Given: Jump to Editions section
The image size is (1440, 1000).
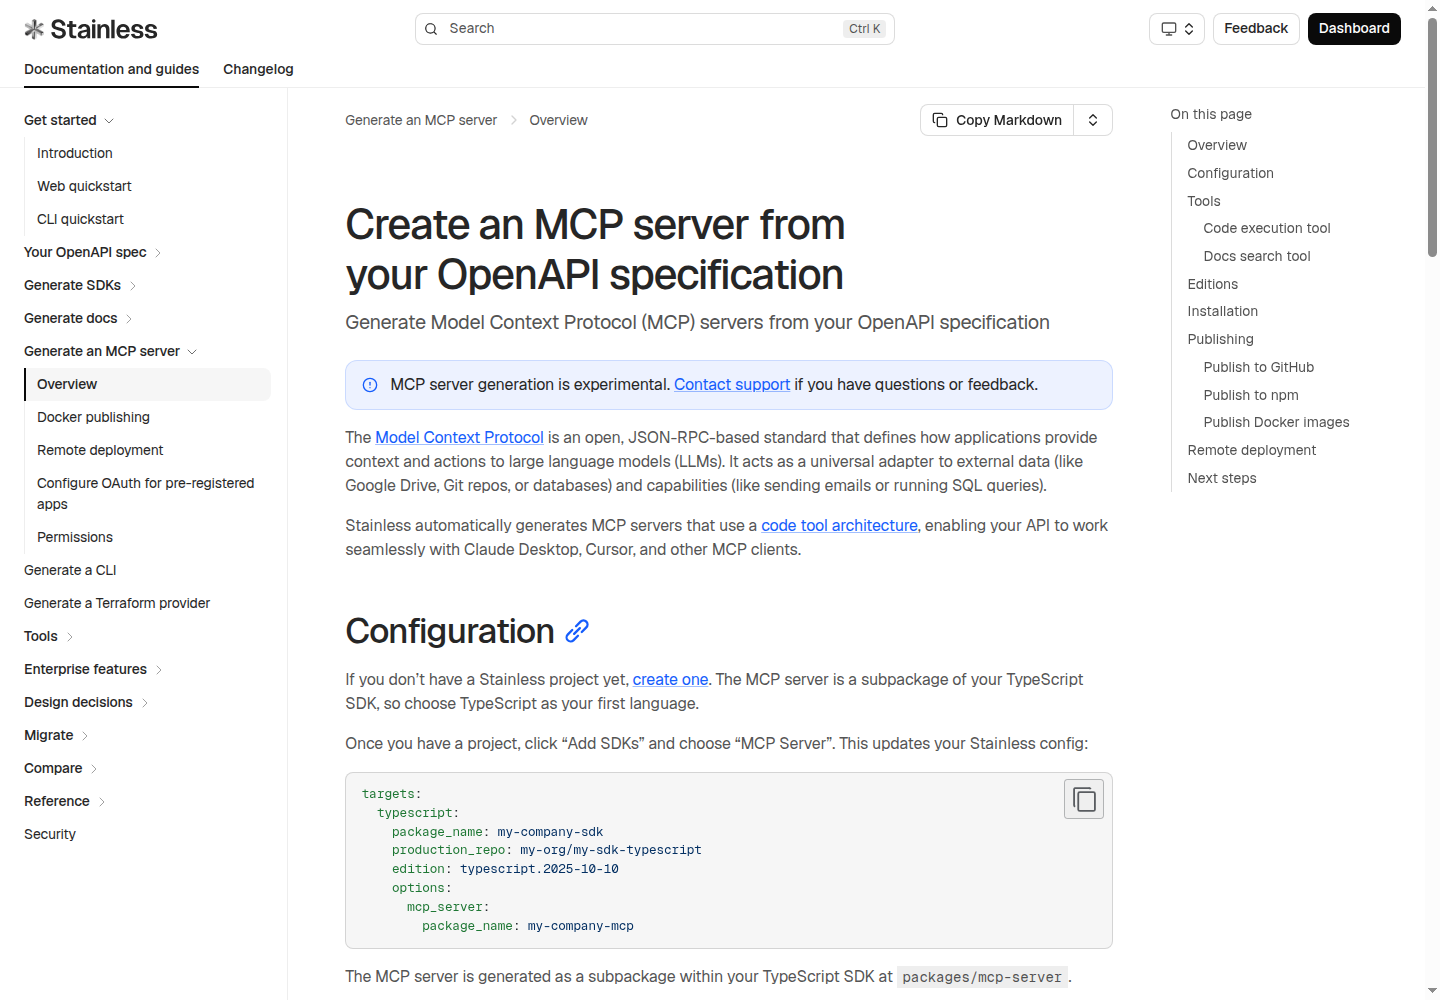Looking at the screenshot, I should click(1212, 284).
